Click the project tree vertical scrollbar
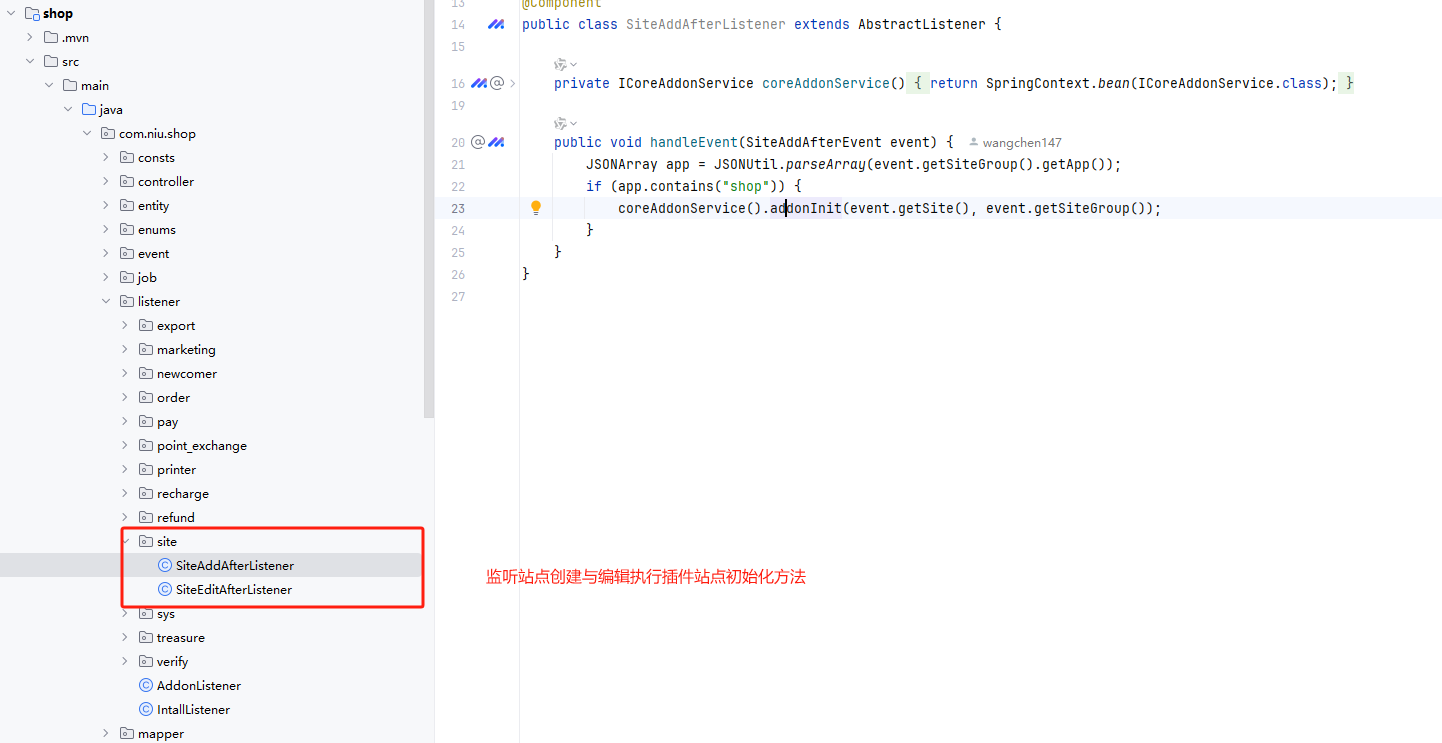The image size is (1442, 743). (x=429, y=200)
